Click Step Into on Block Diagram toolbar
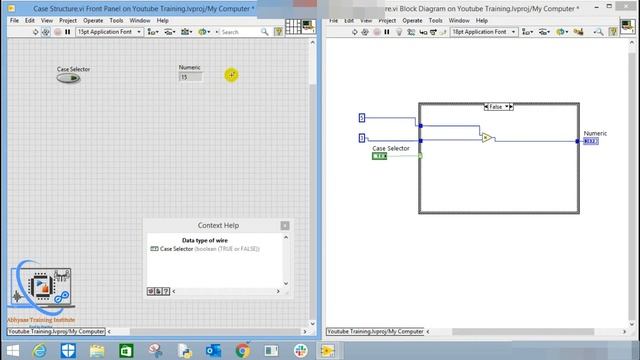 pyautogui.click(x=423, y=32)
